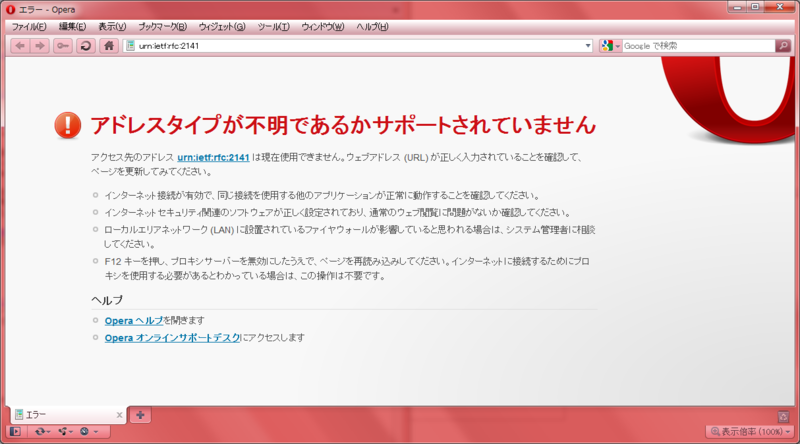Open the password wand key button
This screenshot has height=444, width=800.
pyautogui.click(x=63, y=46)
